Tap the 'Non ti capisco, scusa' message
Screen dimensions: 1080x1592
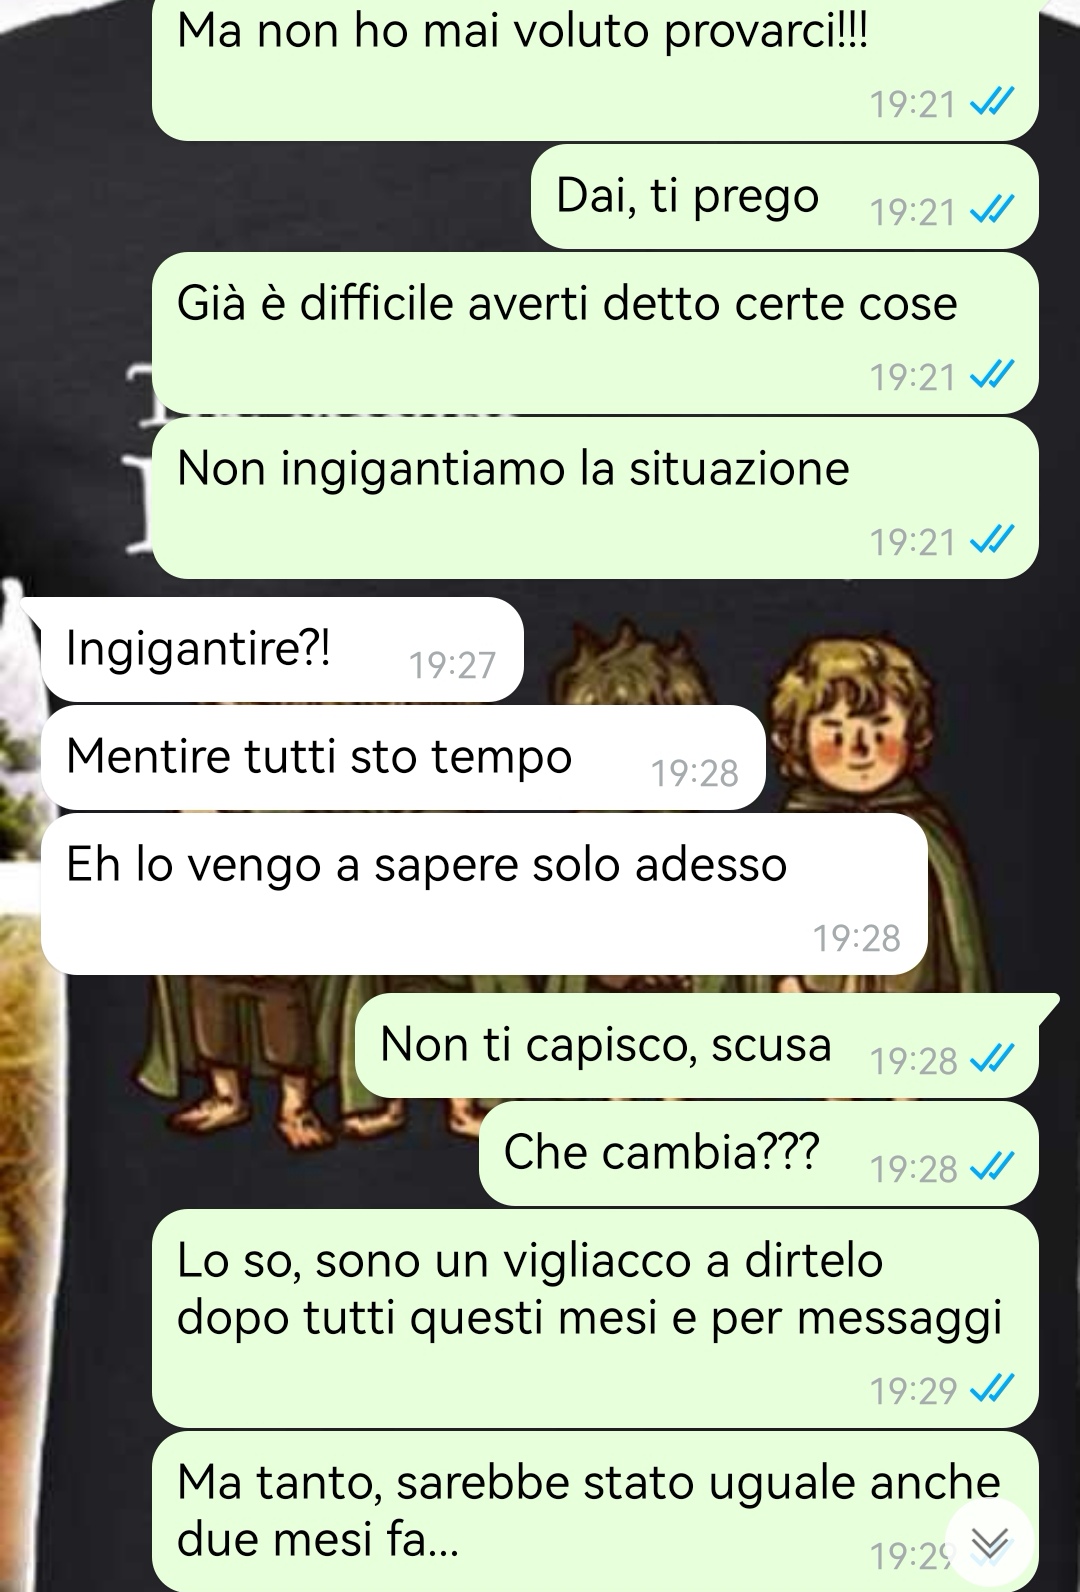tap(697, 1045)
